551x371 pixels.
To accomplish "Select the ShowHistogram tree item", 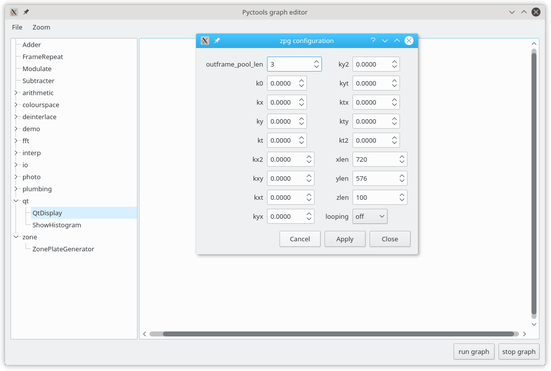I will point(57,225).
